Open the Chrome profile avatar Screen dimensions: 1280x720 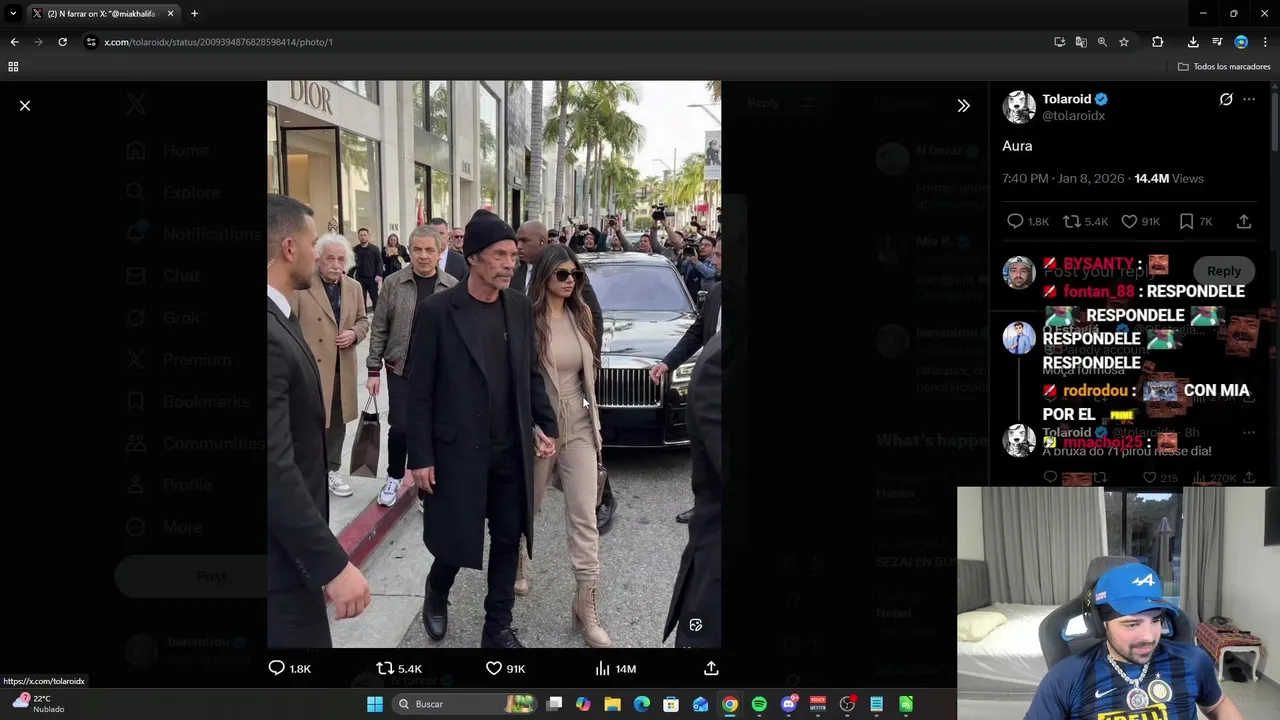coord(1241,42)
